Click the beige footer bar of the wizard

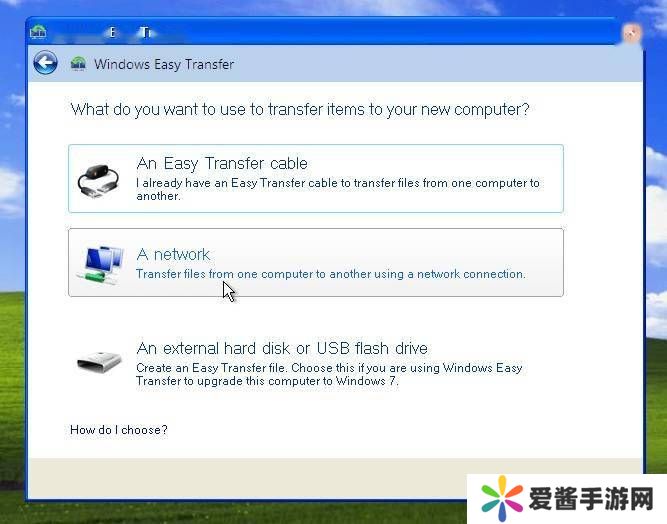[247, 478]
